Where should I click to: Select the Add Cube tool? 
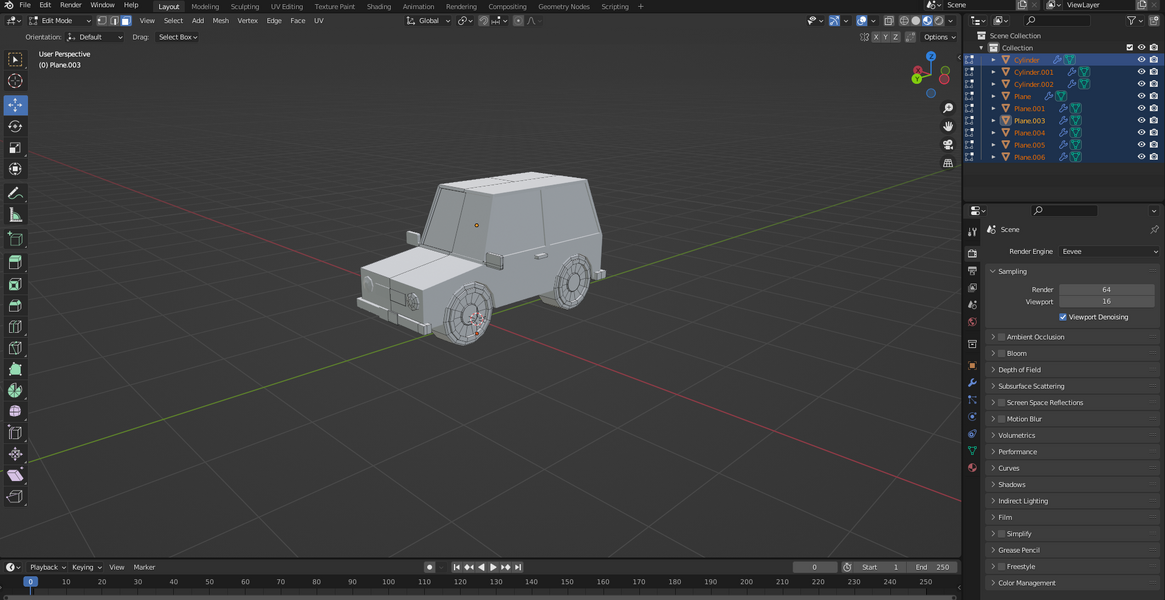click(x=15, y=238)
